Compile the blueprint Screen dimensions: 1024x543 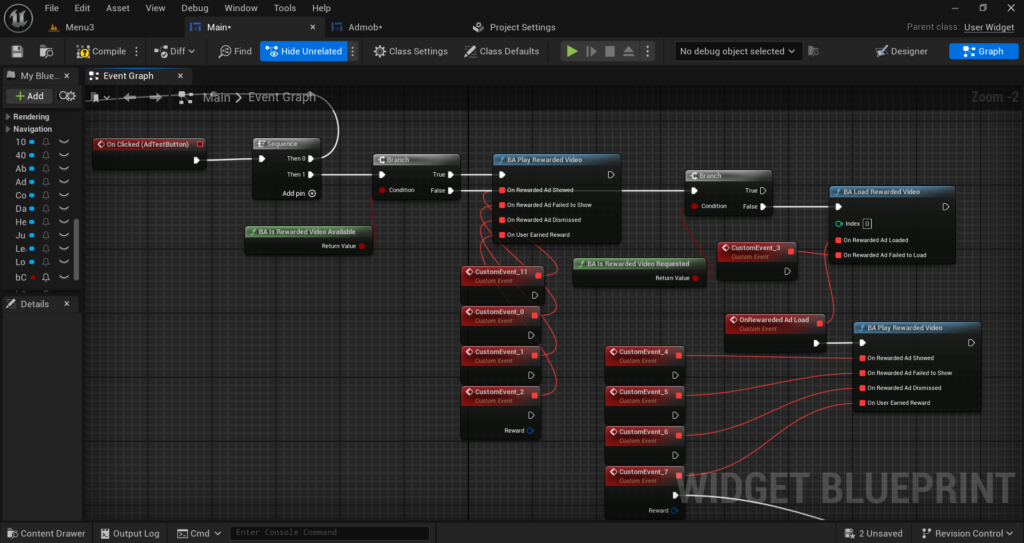[x=101, y=51]
